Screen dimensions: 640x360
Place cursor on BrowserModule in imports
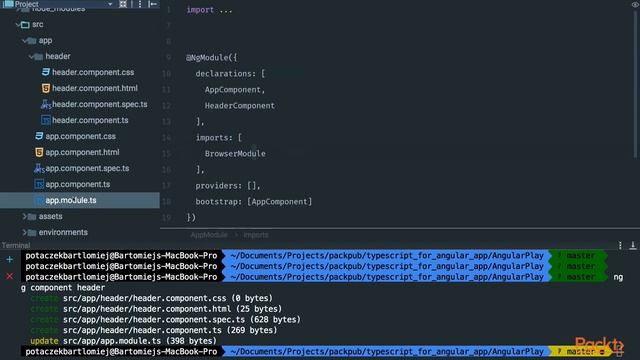point(235,154)
